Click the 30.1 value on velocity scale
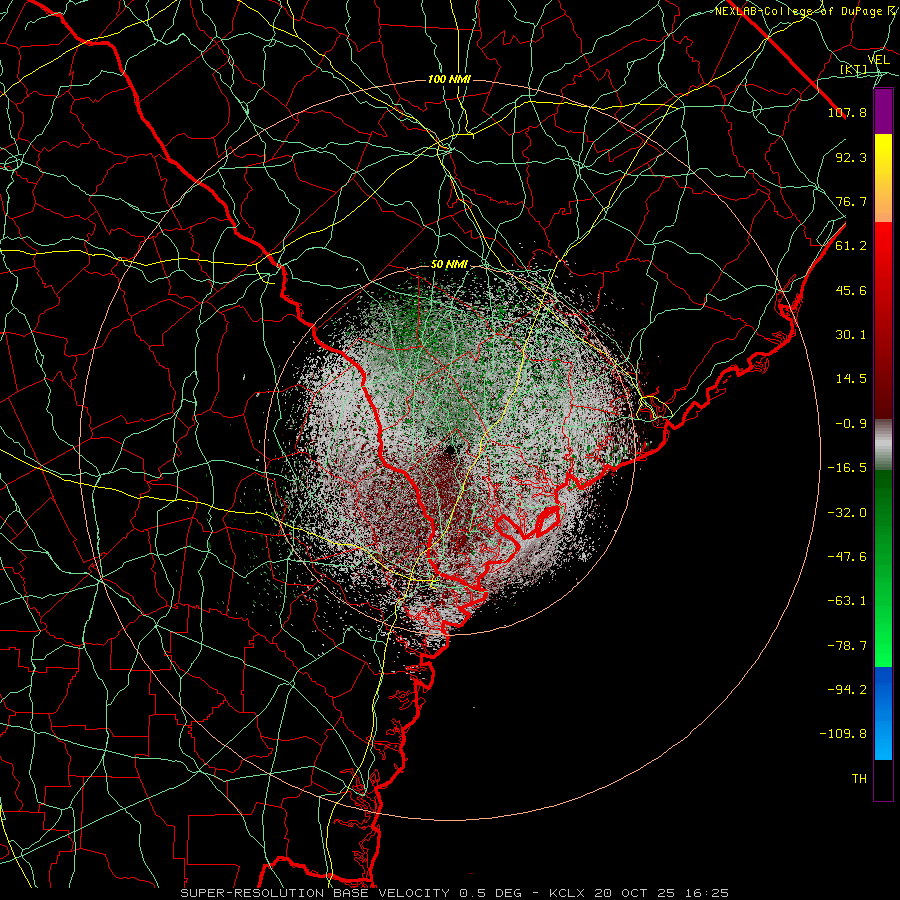Screen dimensions: 900x900 851,335
